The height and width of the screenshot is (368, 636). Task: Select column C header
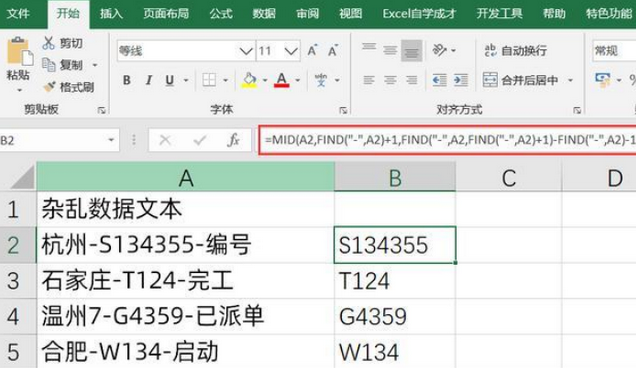click(x=509, y=178)
